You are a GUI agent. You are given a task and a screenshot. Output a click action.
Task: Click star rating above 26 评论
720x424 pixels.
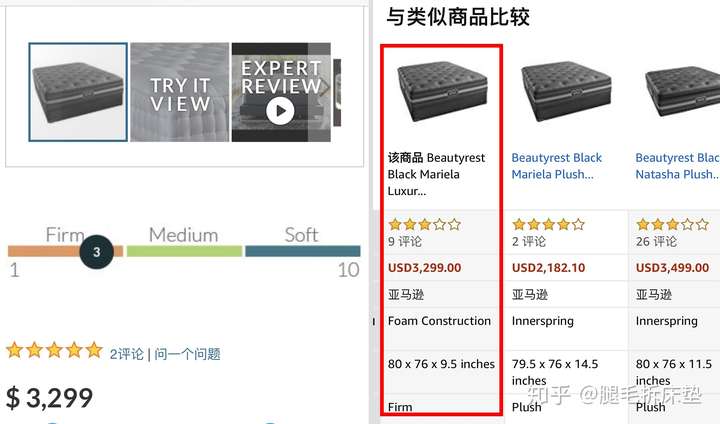click(x=672, y=224)
